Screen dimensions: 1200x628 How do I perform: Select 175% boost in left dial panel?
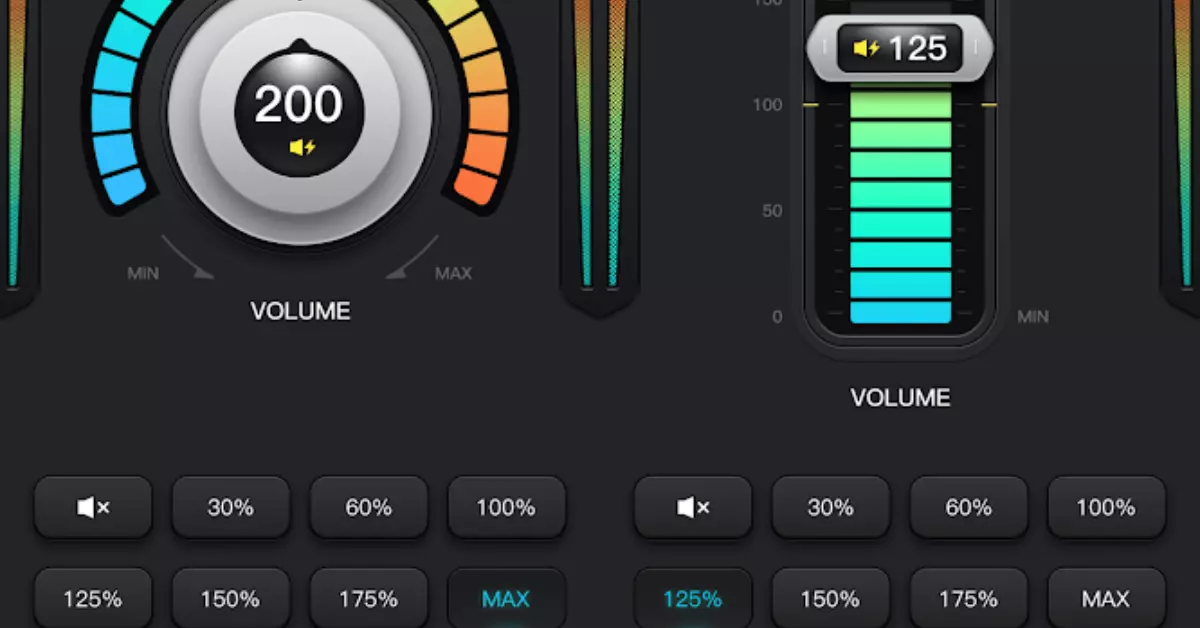tap(369, 598)
